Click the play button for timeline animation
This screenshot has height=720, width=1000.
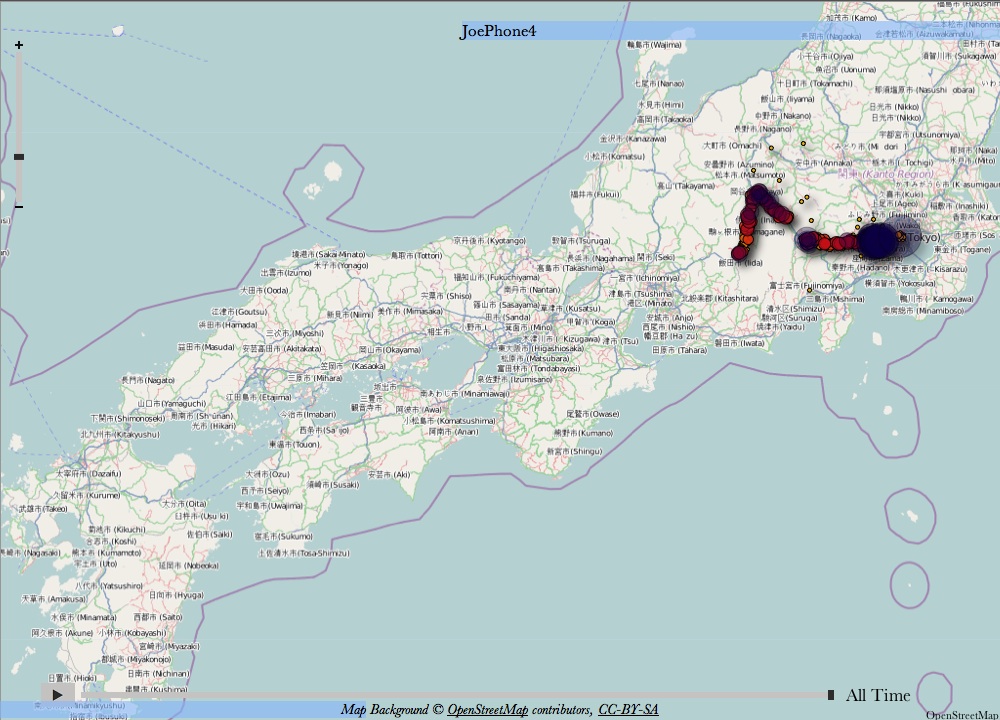(x=57, y=694)
